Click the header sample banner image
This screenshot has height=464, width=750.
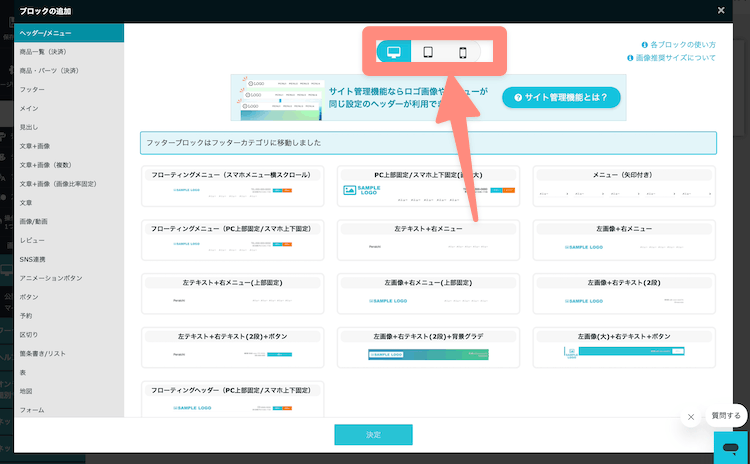pyautogui.click(x=281, y=98)
